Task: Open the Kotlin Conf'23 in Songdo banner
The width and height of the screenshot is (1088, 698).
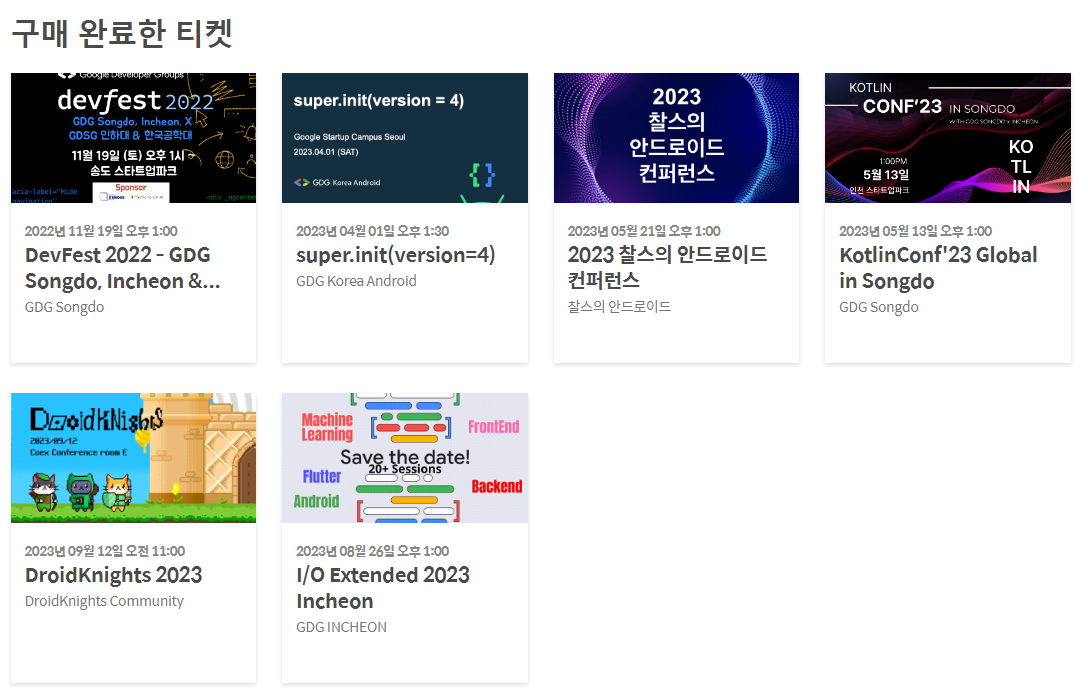Action: tap(948, 137)
